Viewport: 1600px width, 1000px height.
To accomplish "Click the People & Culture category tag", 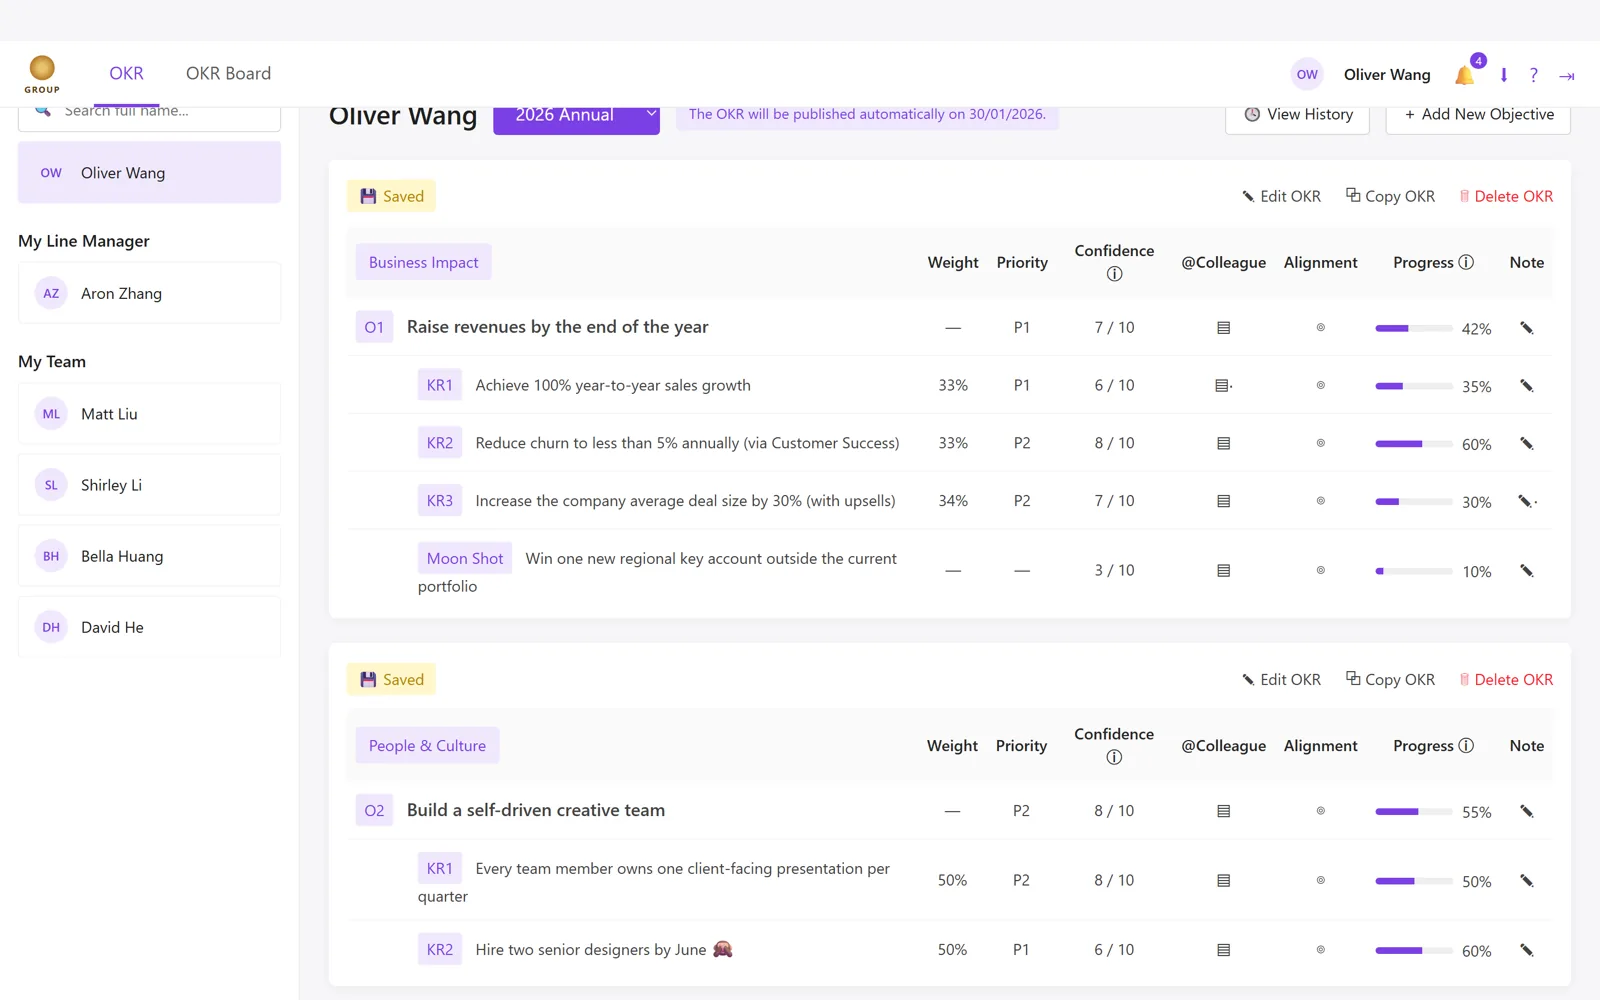I will 427,746.
